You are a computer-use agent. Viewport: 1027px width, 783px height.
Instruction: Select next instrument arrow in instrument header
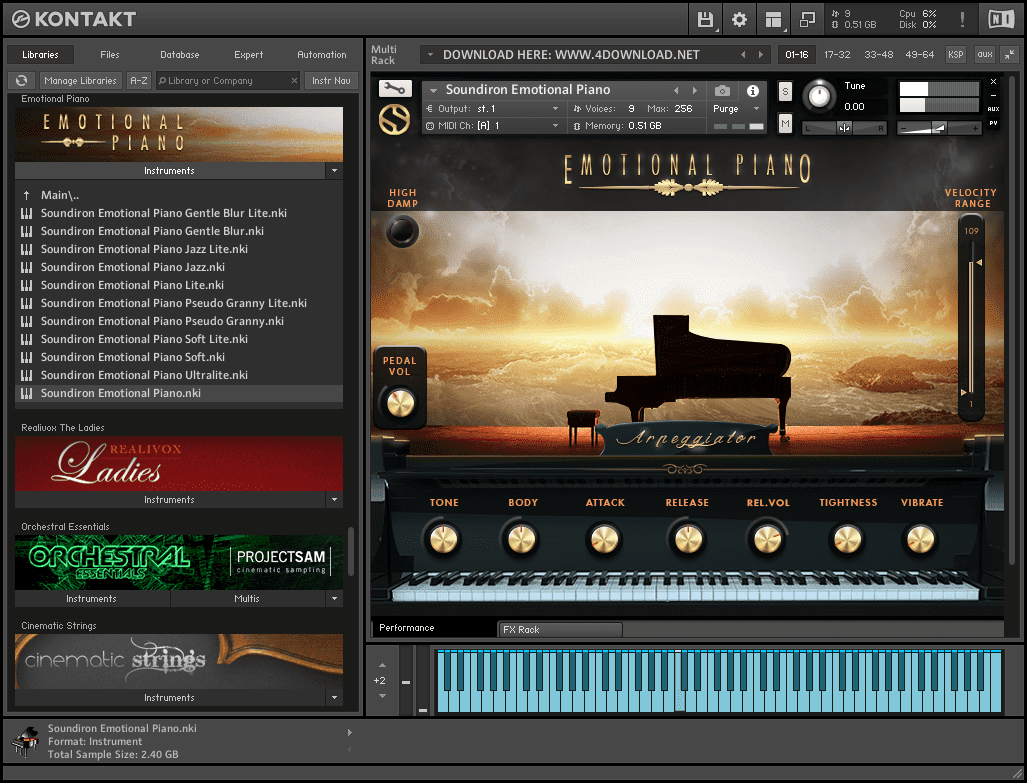(695, 90)
